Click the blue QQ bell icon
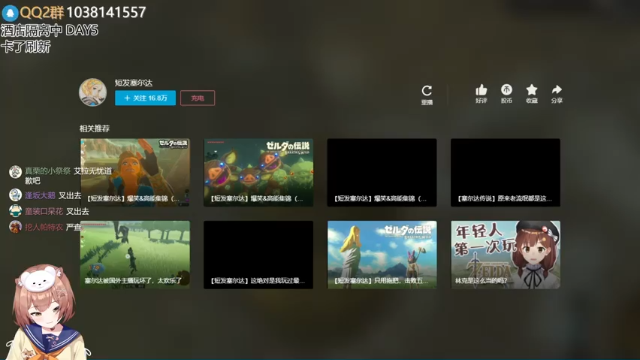Image resolution: width=640 pixels, height=360 pixels. click(x=10, y=13)
